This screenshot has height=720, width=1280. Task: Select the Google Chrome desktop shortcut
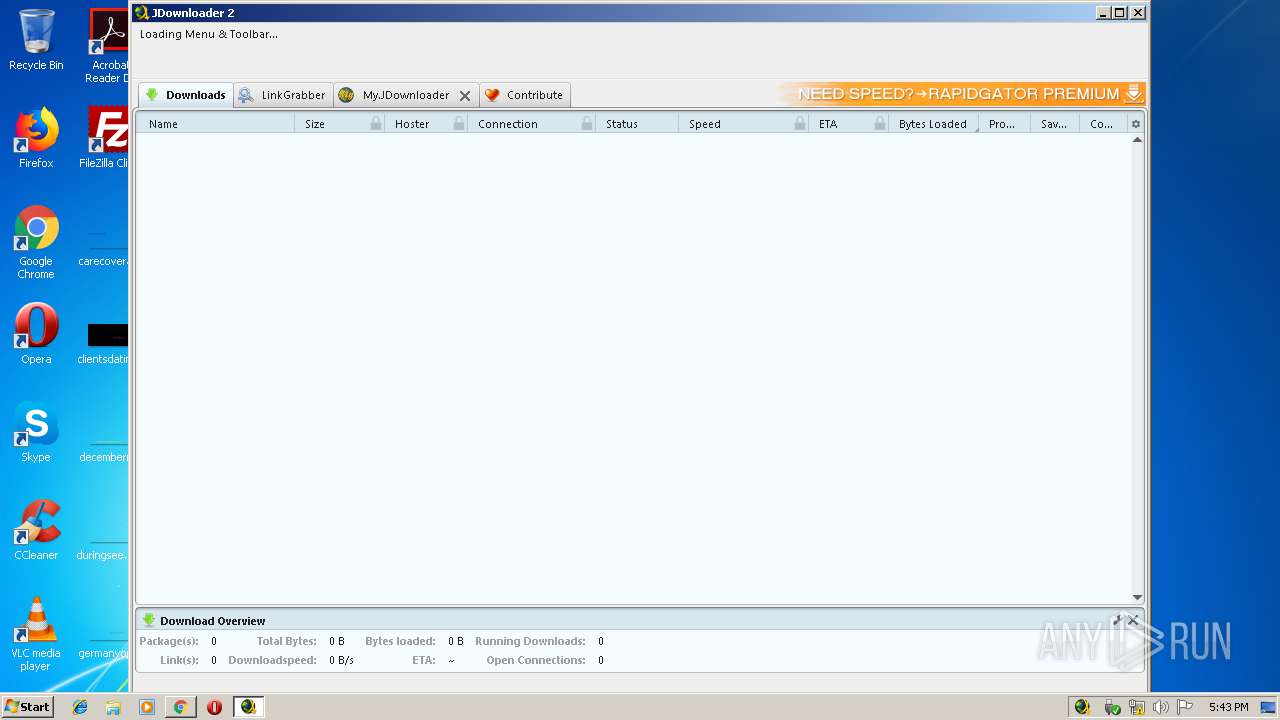[x=36, y=242]
